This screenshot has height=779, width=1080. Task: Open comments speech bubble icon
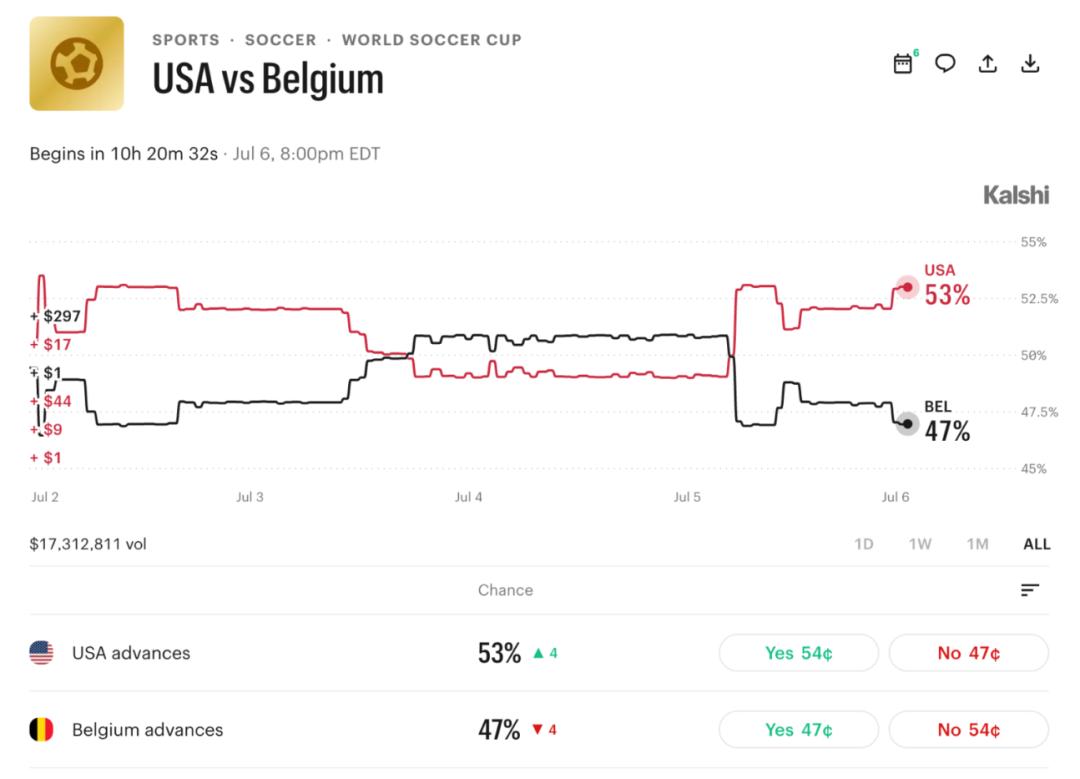coord(945,63)
